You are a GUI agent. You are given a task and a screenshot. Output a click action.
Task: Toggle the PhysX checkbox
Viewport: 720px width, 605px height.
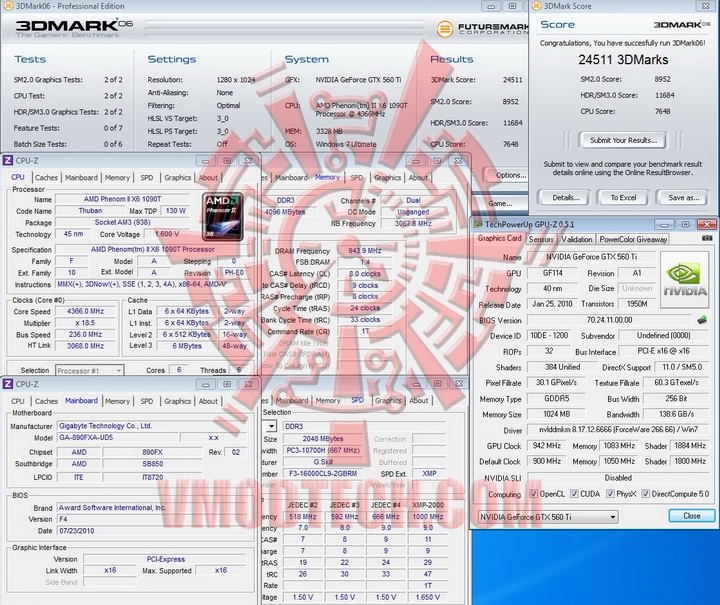pyautogui.click(x=610, y=493)
